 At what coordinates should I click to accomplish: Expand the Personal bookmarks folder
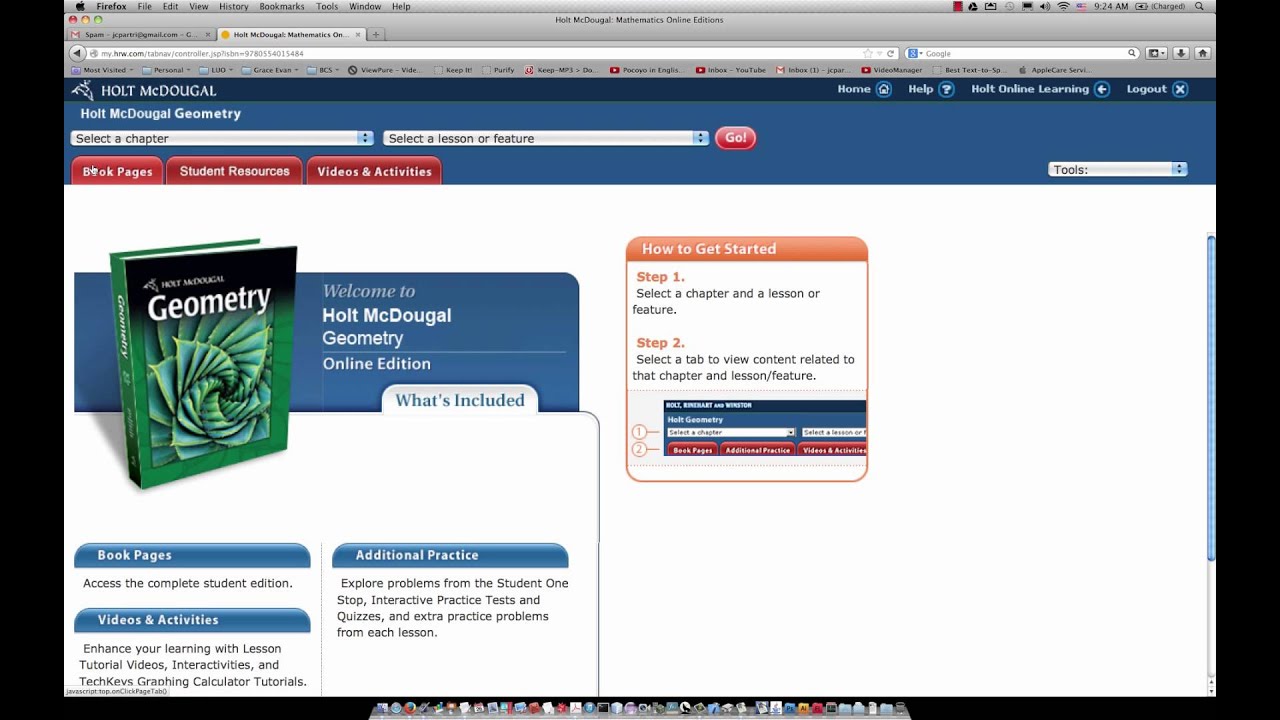click(167, 70)
